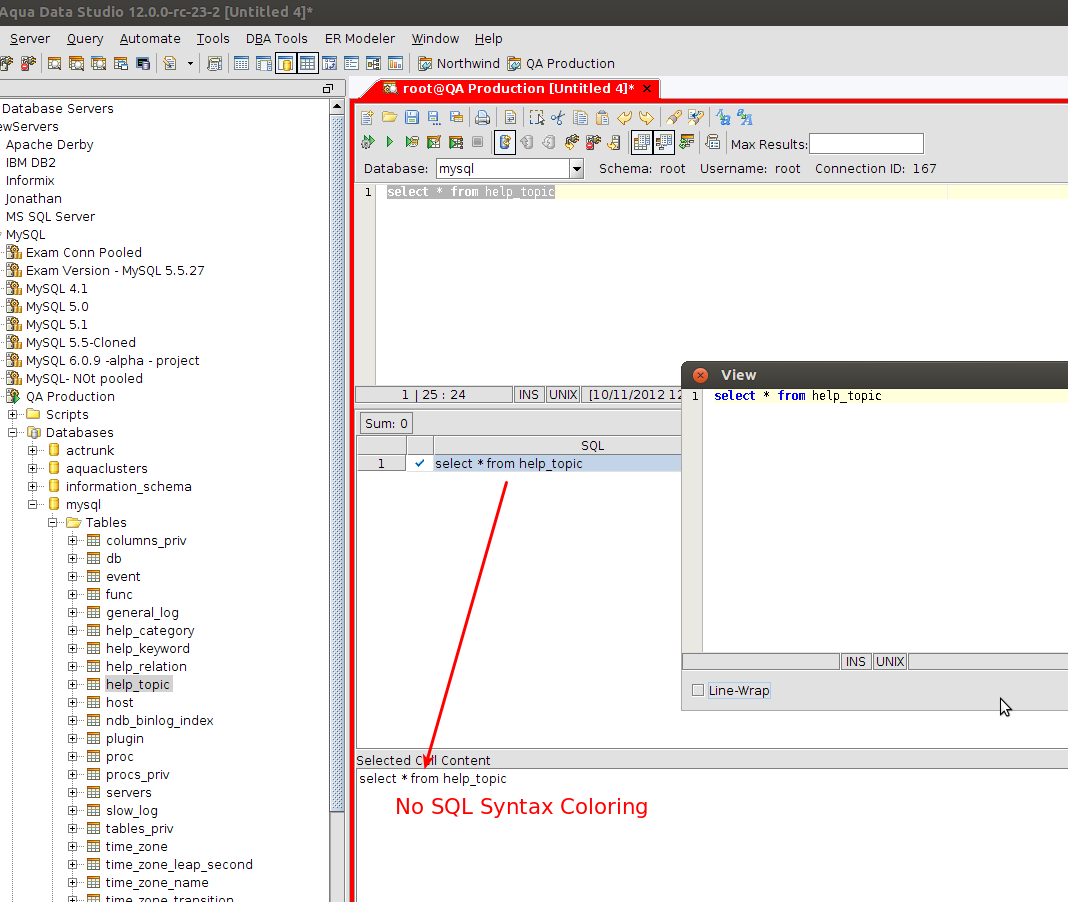Save the script using the floppy disk icon

tap(411, 118)
